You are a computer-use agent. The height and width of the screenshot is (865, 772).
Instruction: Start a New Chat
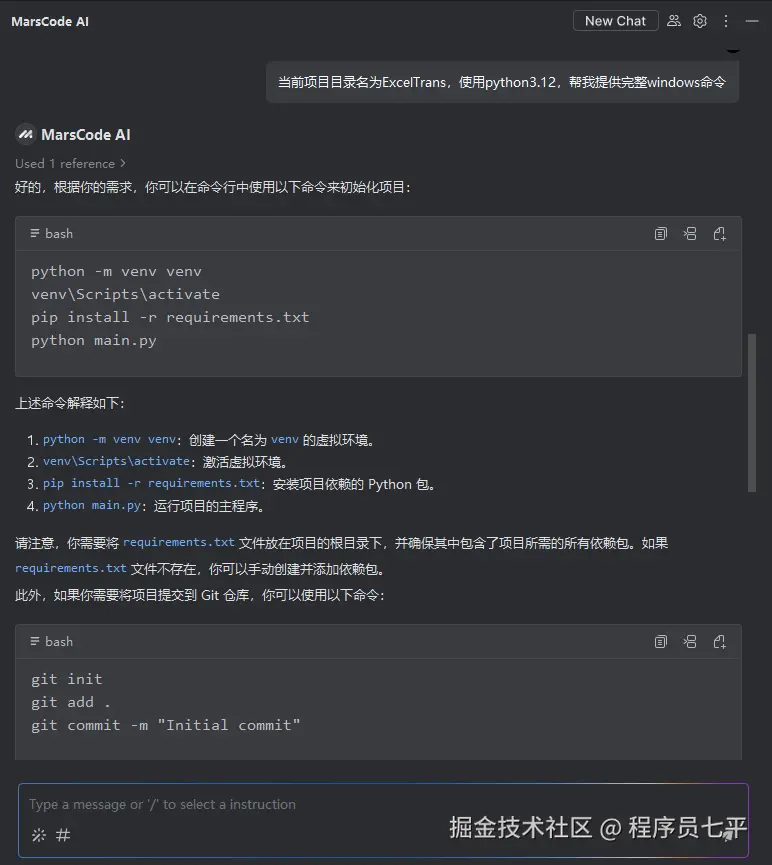click(615, 21)
